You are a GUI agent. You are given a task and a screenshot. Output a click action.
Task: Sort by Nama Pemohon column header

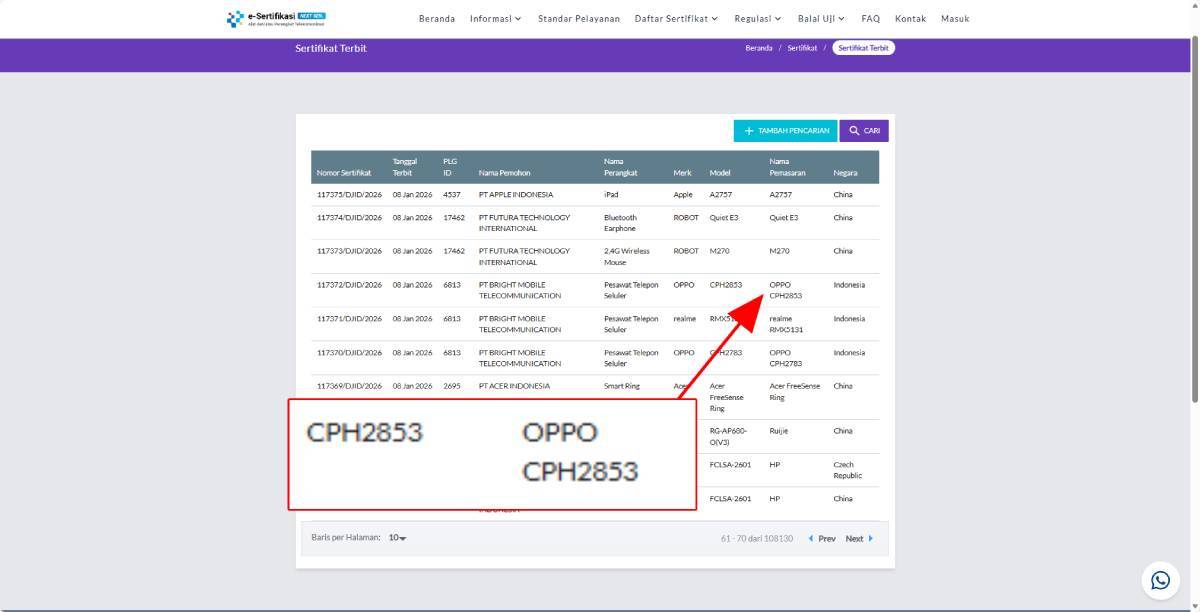[x=504, y=173]
